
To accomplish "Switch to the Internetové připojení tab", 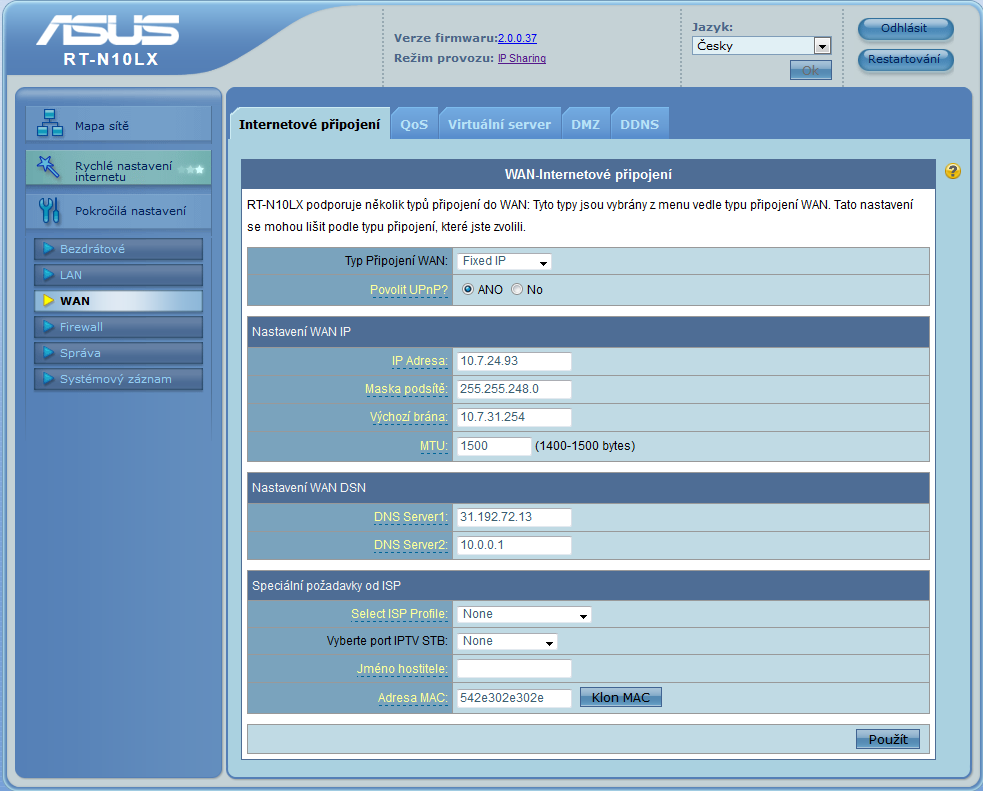I will (x=310, y=124).
